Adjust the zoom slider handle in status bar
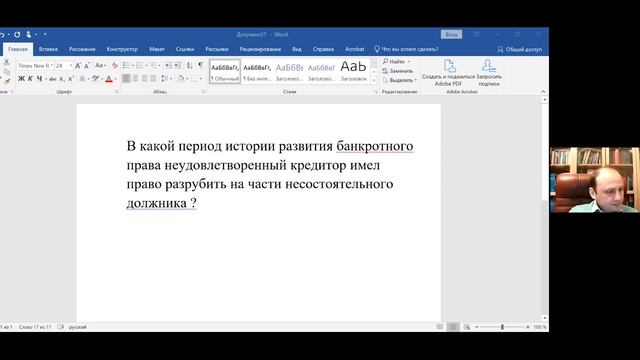 [502, 327]
